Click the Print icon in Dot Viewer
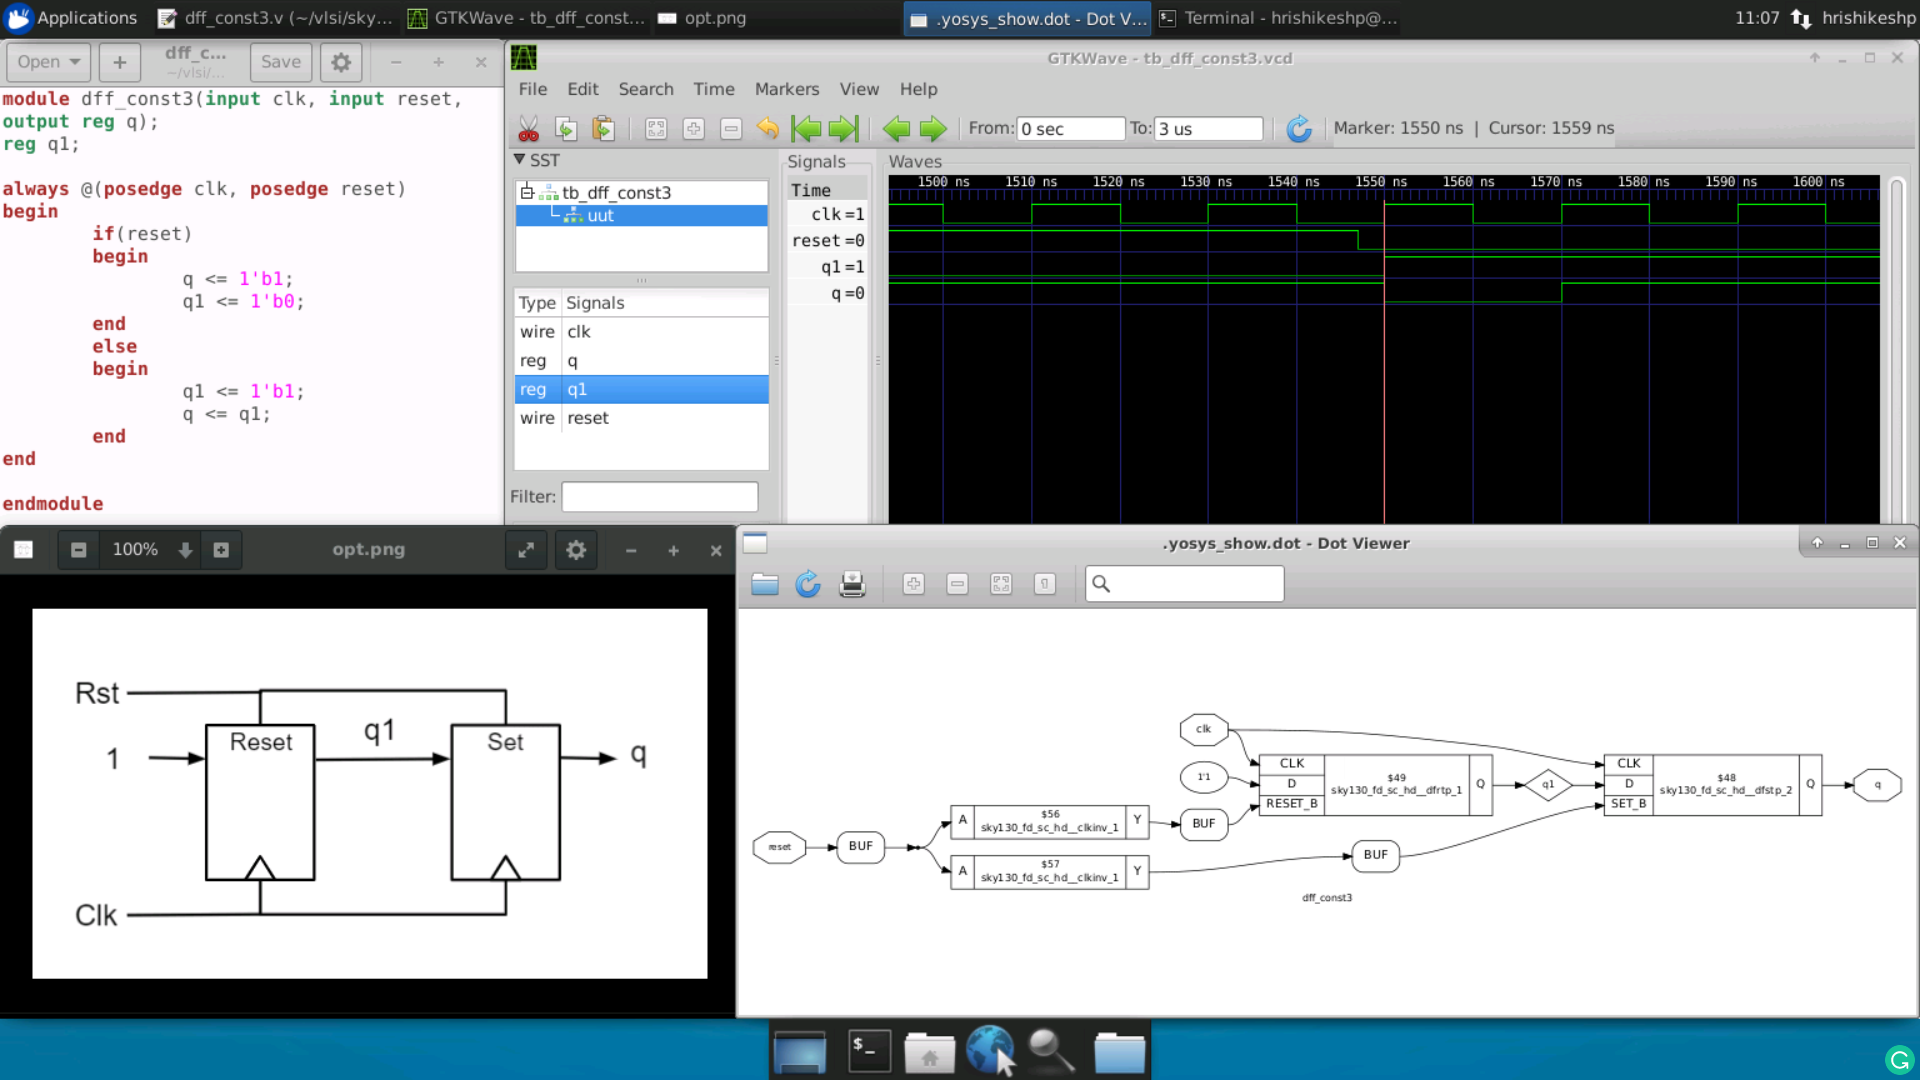 [852, 584]
